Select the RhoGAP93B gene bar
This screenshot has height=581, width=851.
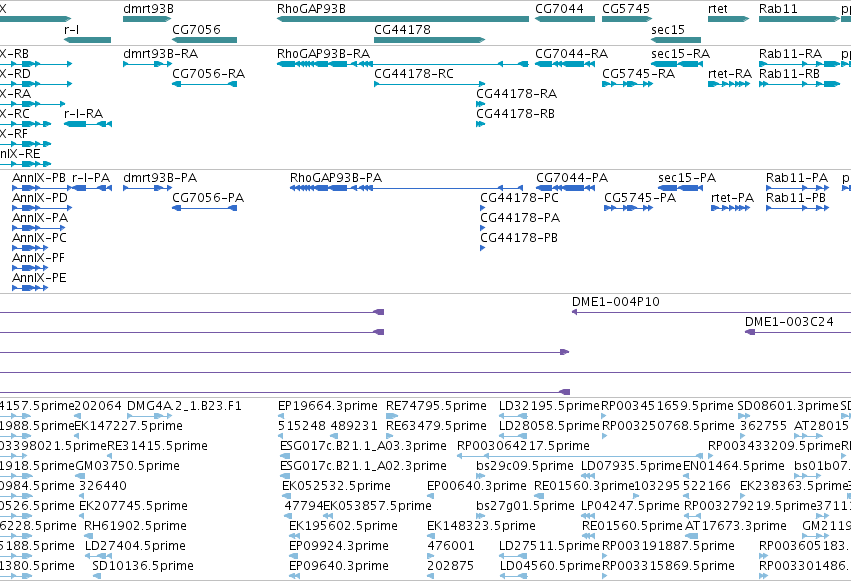(x=403, y=19)
